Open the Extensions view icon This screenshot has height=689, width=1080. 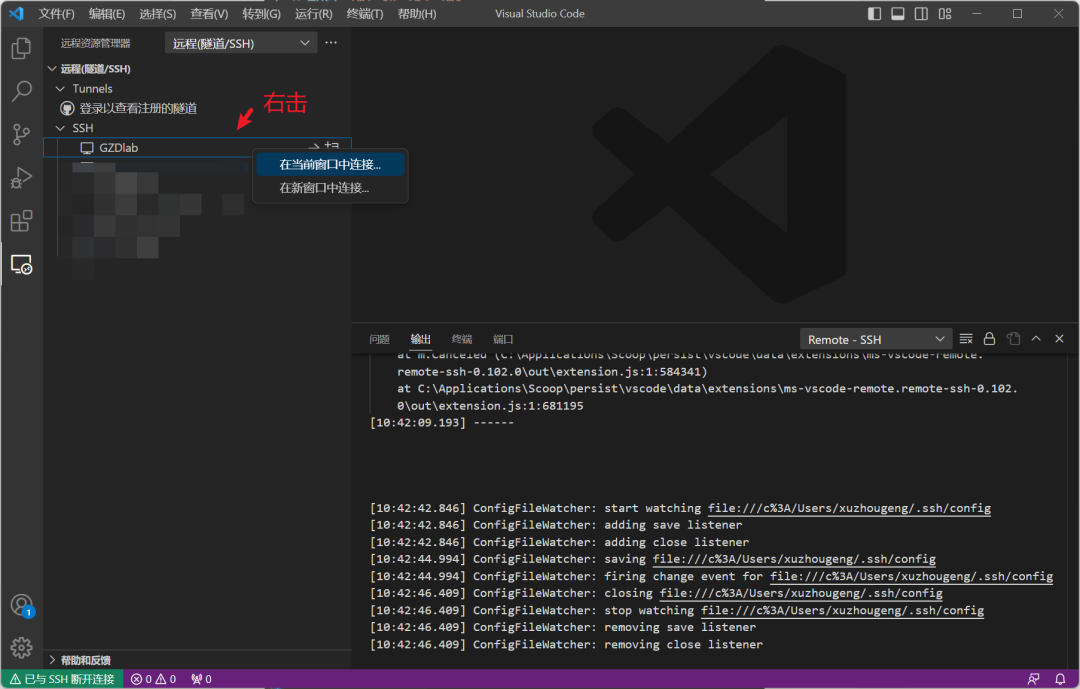click(x=21, y=221)
